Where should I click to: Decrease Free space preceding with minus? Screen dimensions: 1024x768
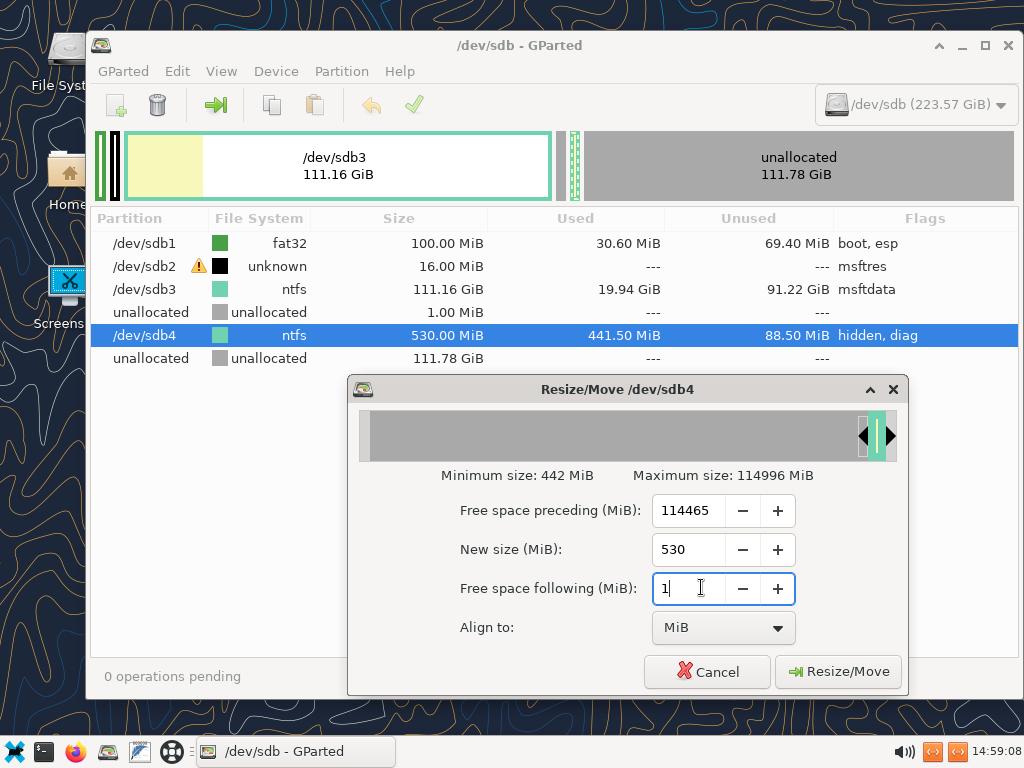coord(742,511)
